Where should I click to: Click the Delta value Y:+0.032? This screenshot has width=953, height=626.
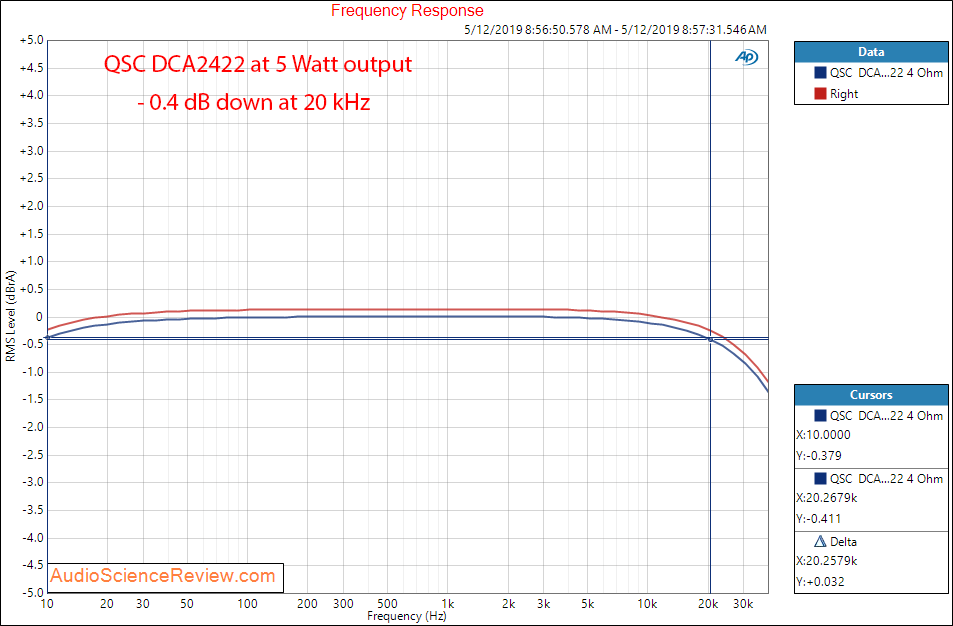point(820,582)
